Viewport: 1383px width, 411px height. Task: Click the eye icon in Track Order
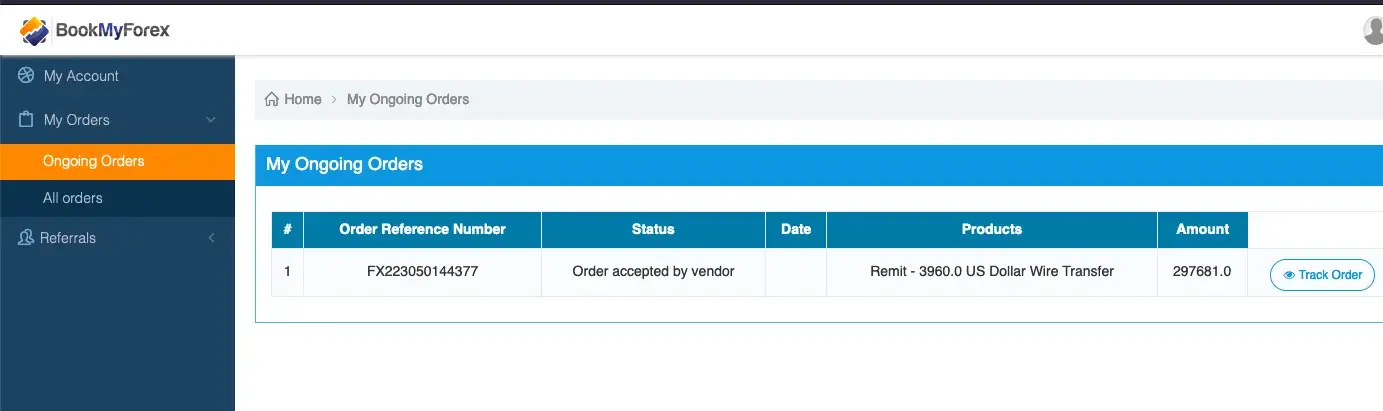[x=1289, y=275]
